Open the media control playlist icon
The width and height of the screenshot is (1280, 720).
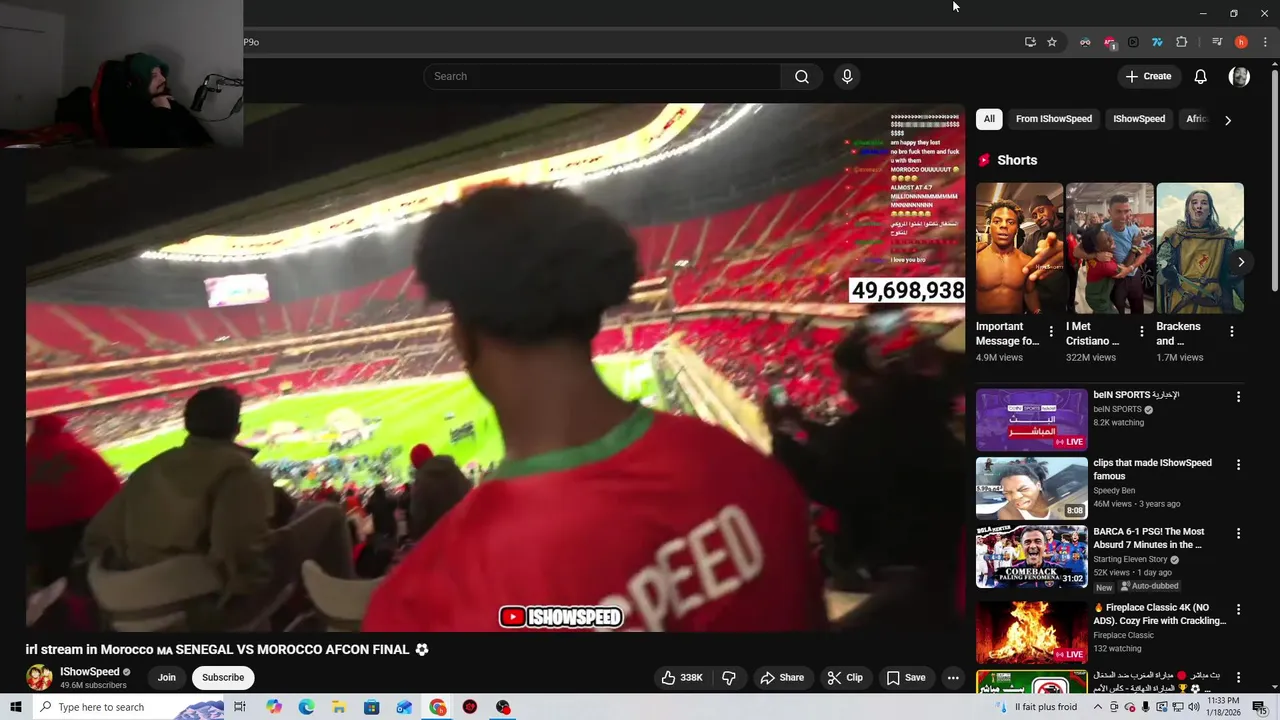coord(1217,42)
